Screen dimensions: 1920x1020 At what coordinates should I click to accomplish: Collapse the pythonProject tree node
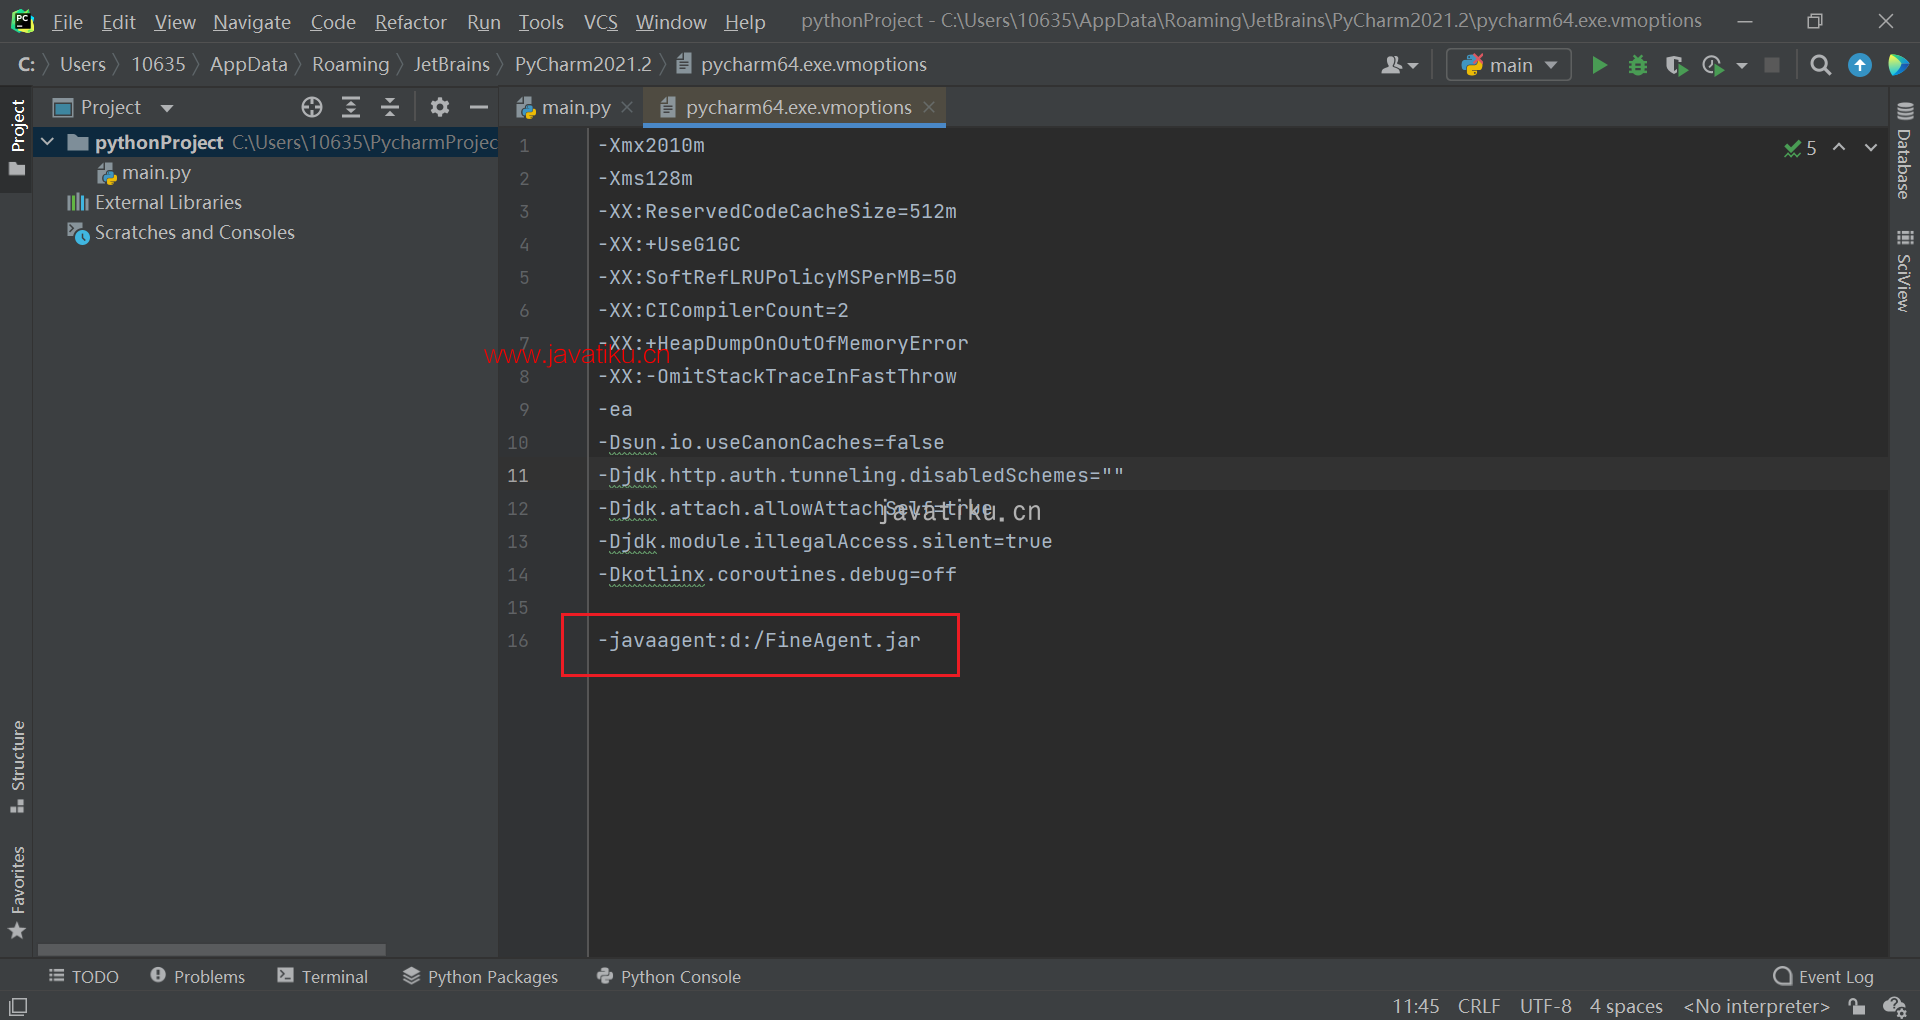(x=47, y=142)
